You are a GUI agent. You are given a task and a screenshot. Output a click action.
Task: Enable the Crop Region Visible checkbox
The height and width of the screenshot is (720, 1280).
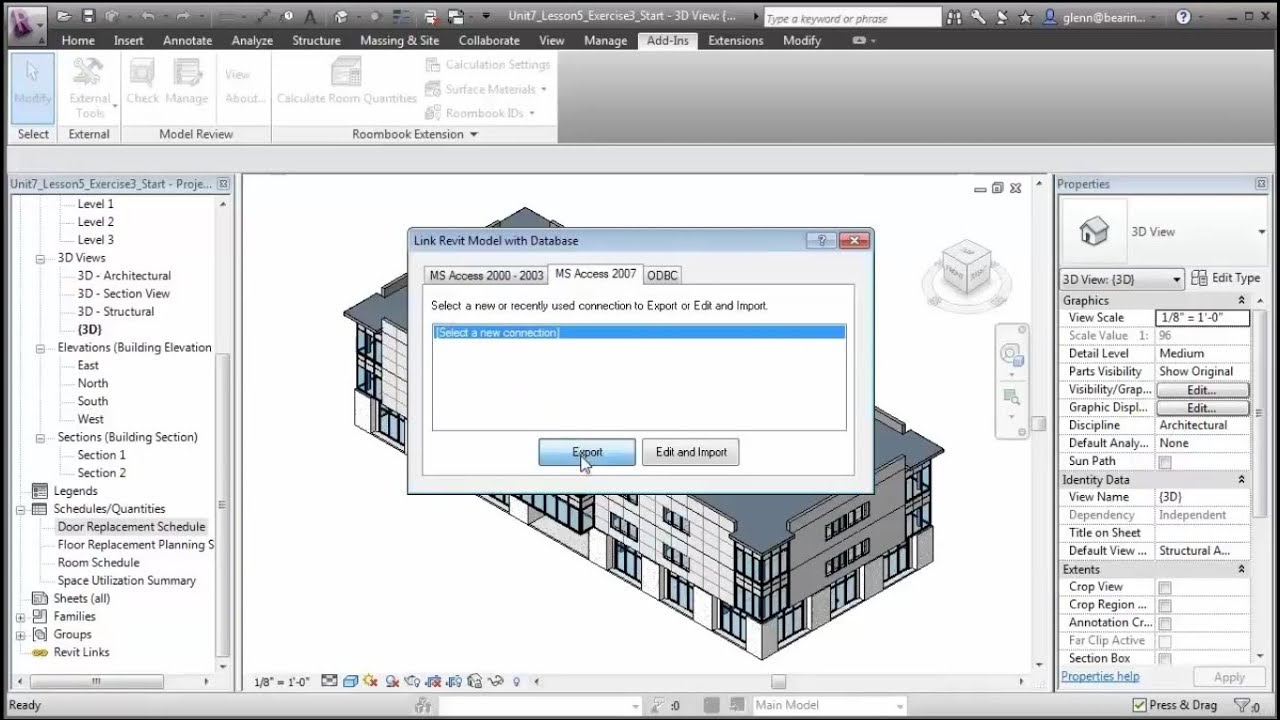(x=1165, y=606)
